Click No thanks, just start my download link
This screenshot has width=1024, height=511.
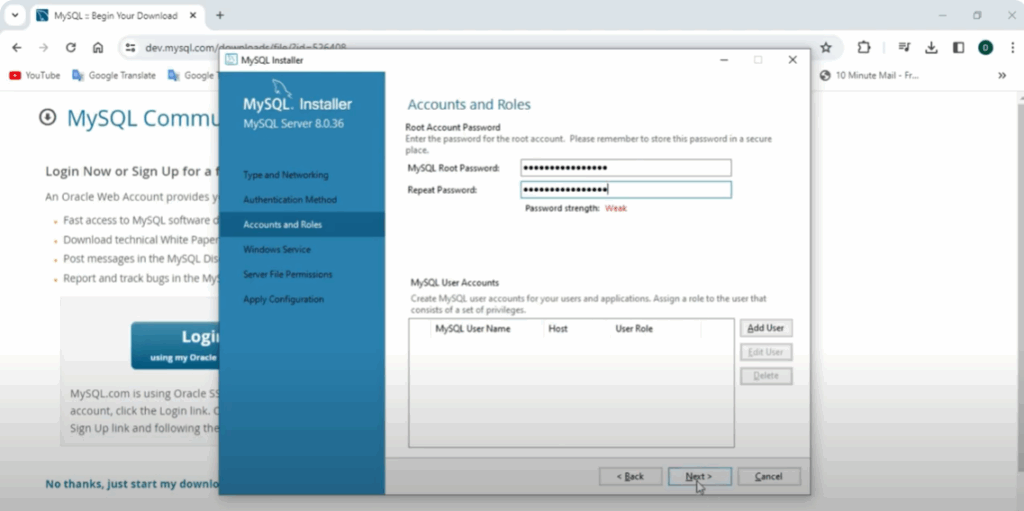131,484
